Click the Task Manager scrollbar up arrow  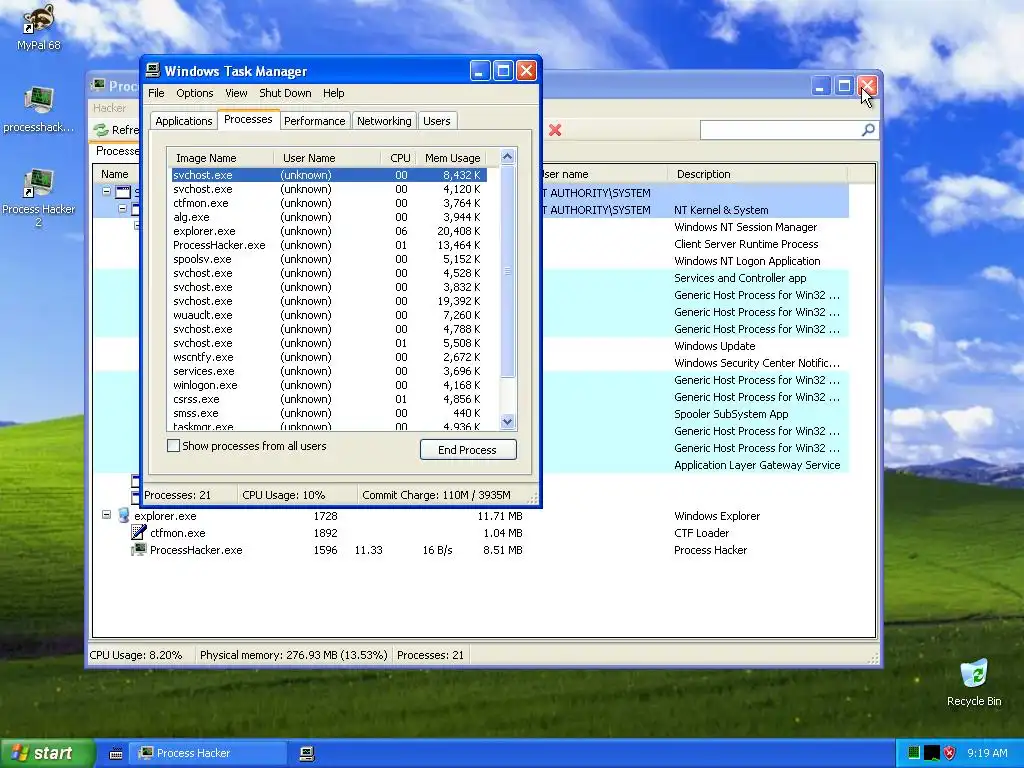click(x=507, y=157)
